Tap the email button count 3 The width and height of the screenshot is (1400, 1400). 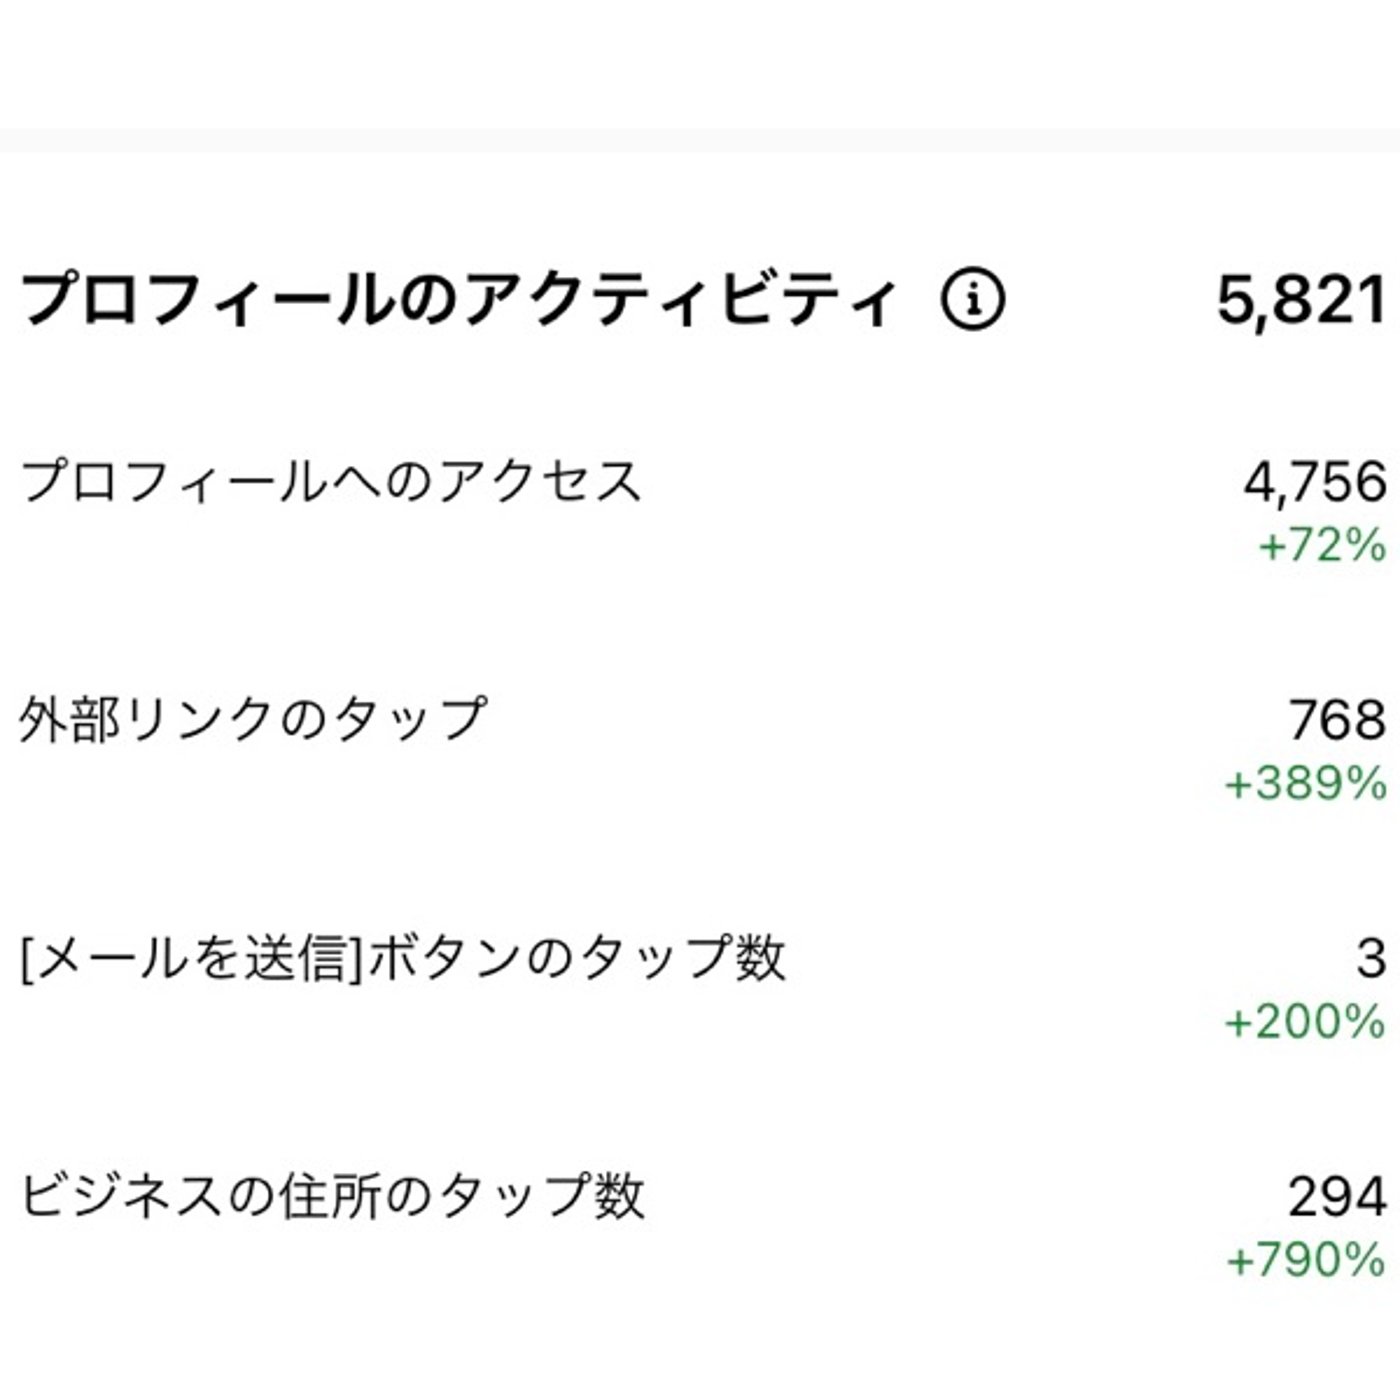1371,958
